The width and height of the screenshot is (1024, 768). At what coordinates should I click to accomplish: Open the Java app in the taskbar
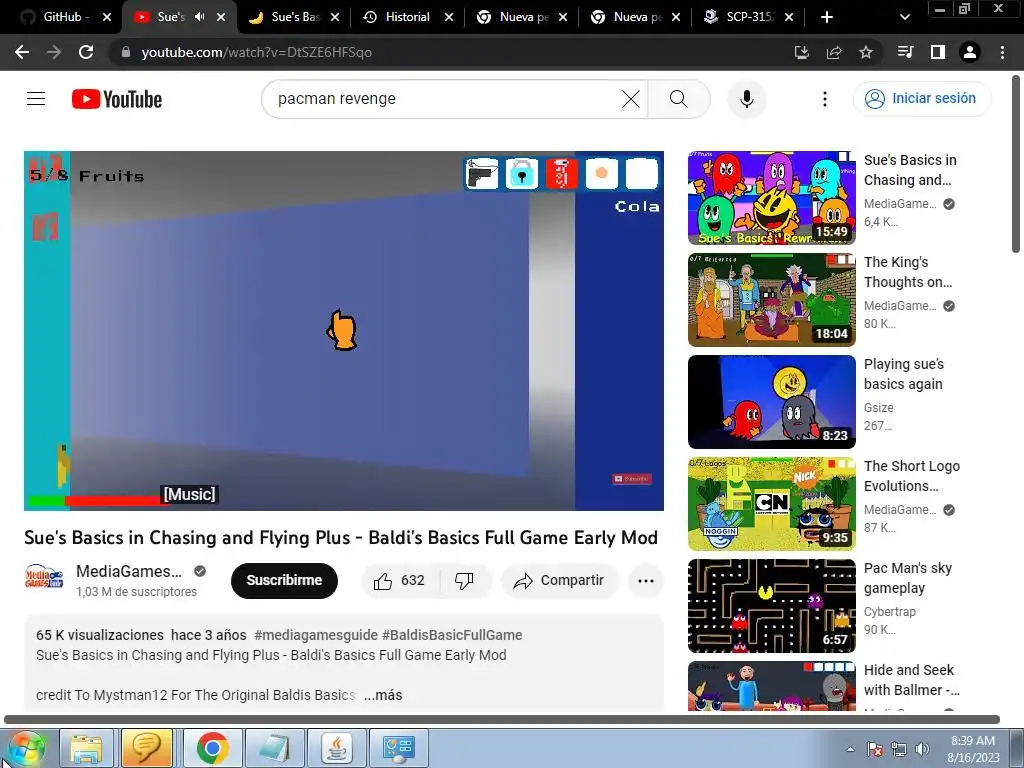tap(336, 748)
